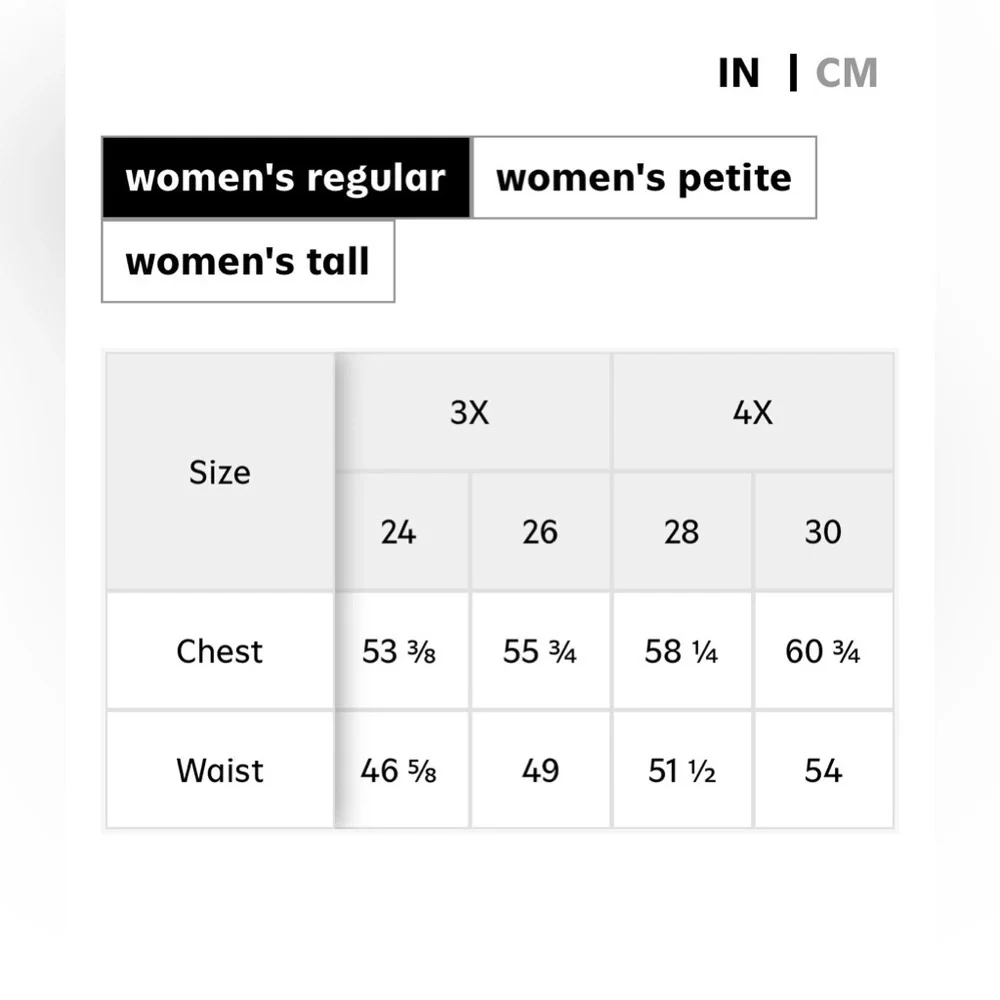Select the women's petite tab

[644, 177]
